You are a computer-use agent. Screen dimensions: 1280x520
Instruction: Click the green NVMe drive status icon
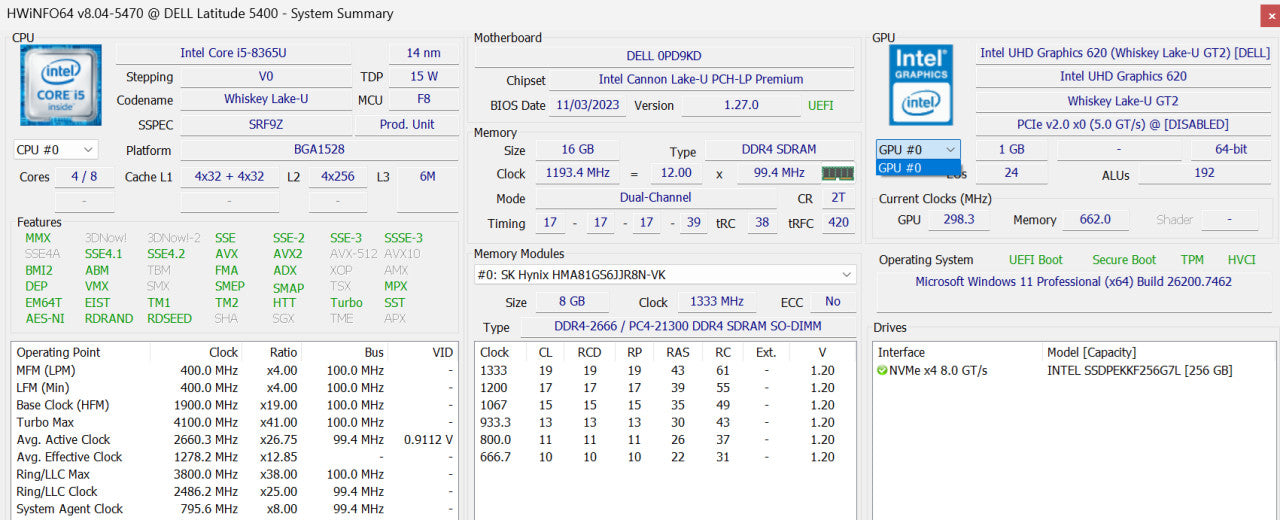pos(882,370)
